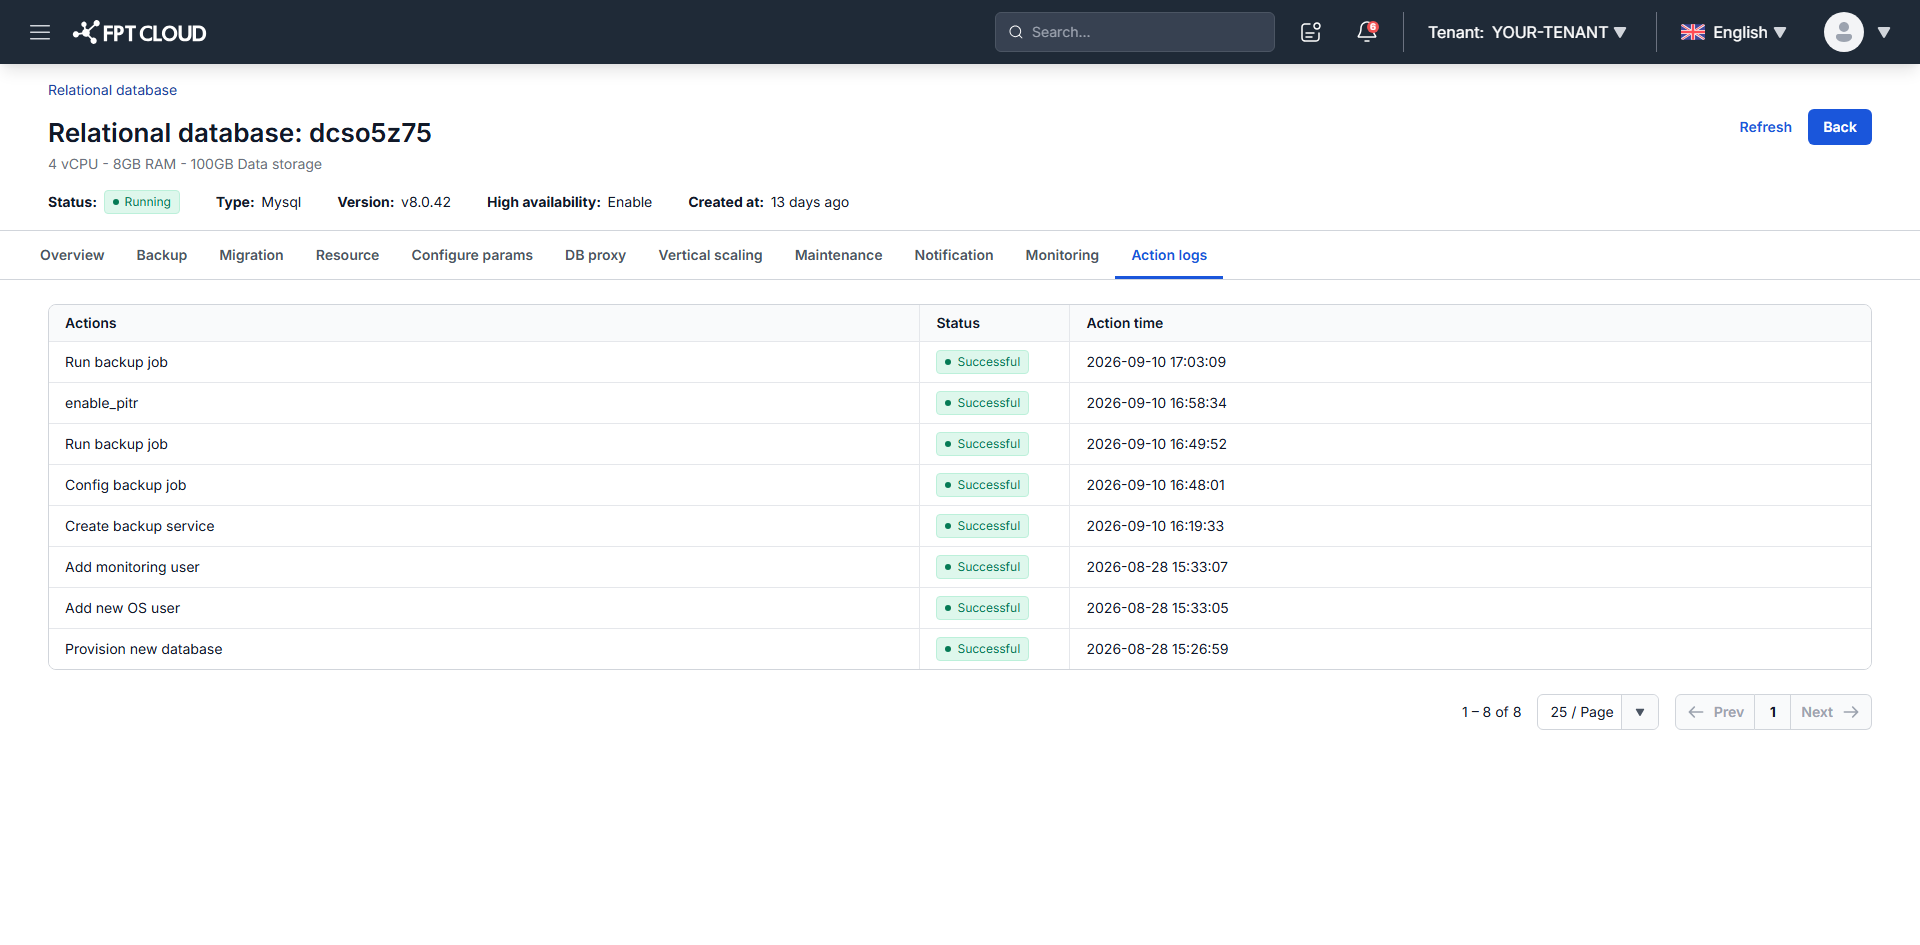
Task: Click the Next pagination button
Action: click(x=1830, y=712)
